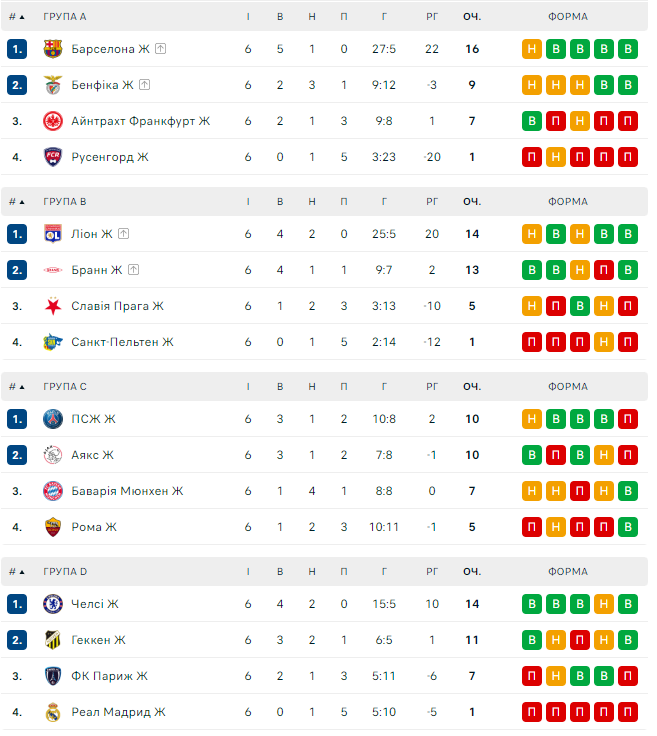Image resolution: width=657 pixels, height=736 pixels.
Task: Click the Eintracht Frankfurt crest icon
Action: [x=53, y=121]
